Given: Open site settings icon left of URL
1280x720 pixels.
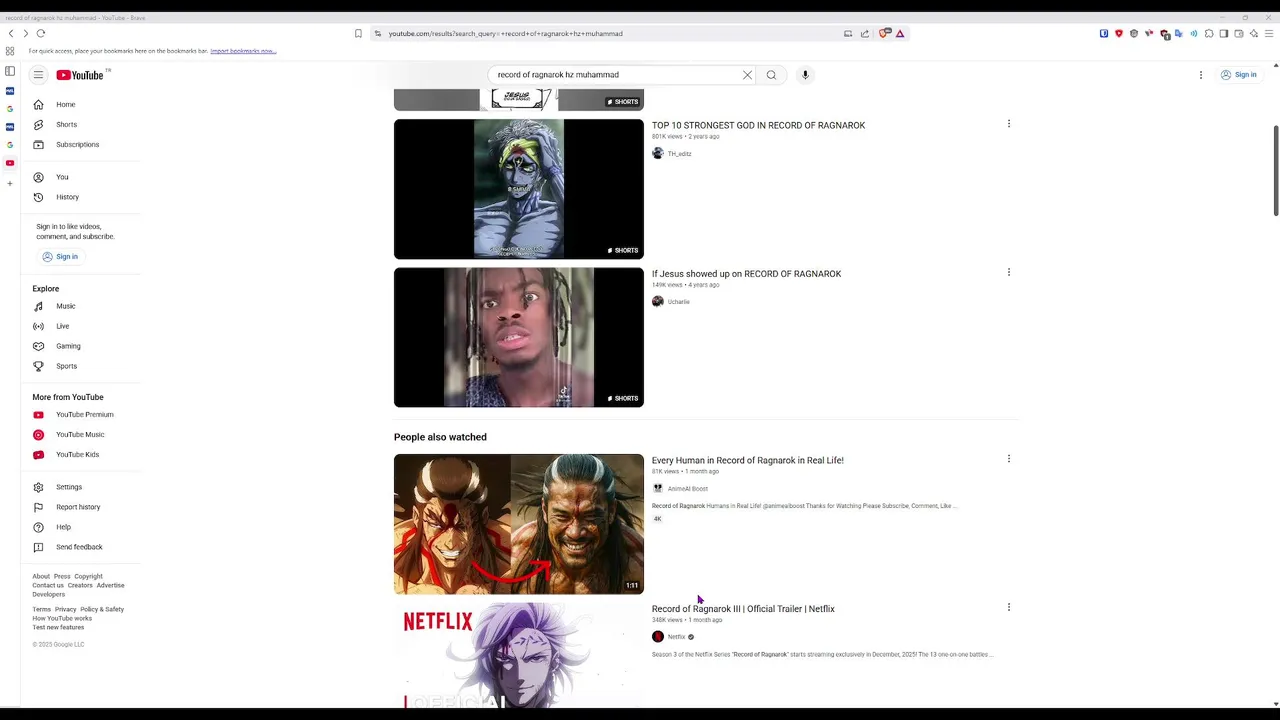Looking at the screenshot, I should coord(378,33).
